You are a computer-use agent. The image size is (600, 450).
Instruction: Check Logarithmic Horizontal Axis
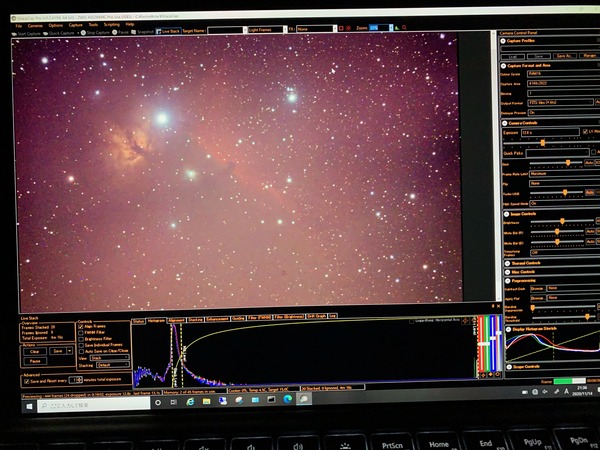[411, 321]
